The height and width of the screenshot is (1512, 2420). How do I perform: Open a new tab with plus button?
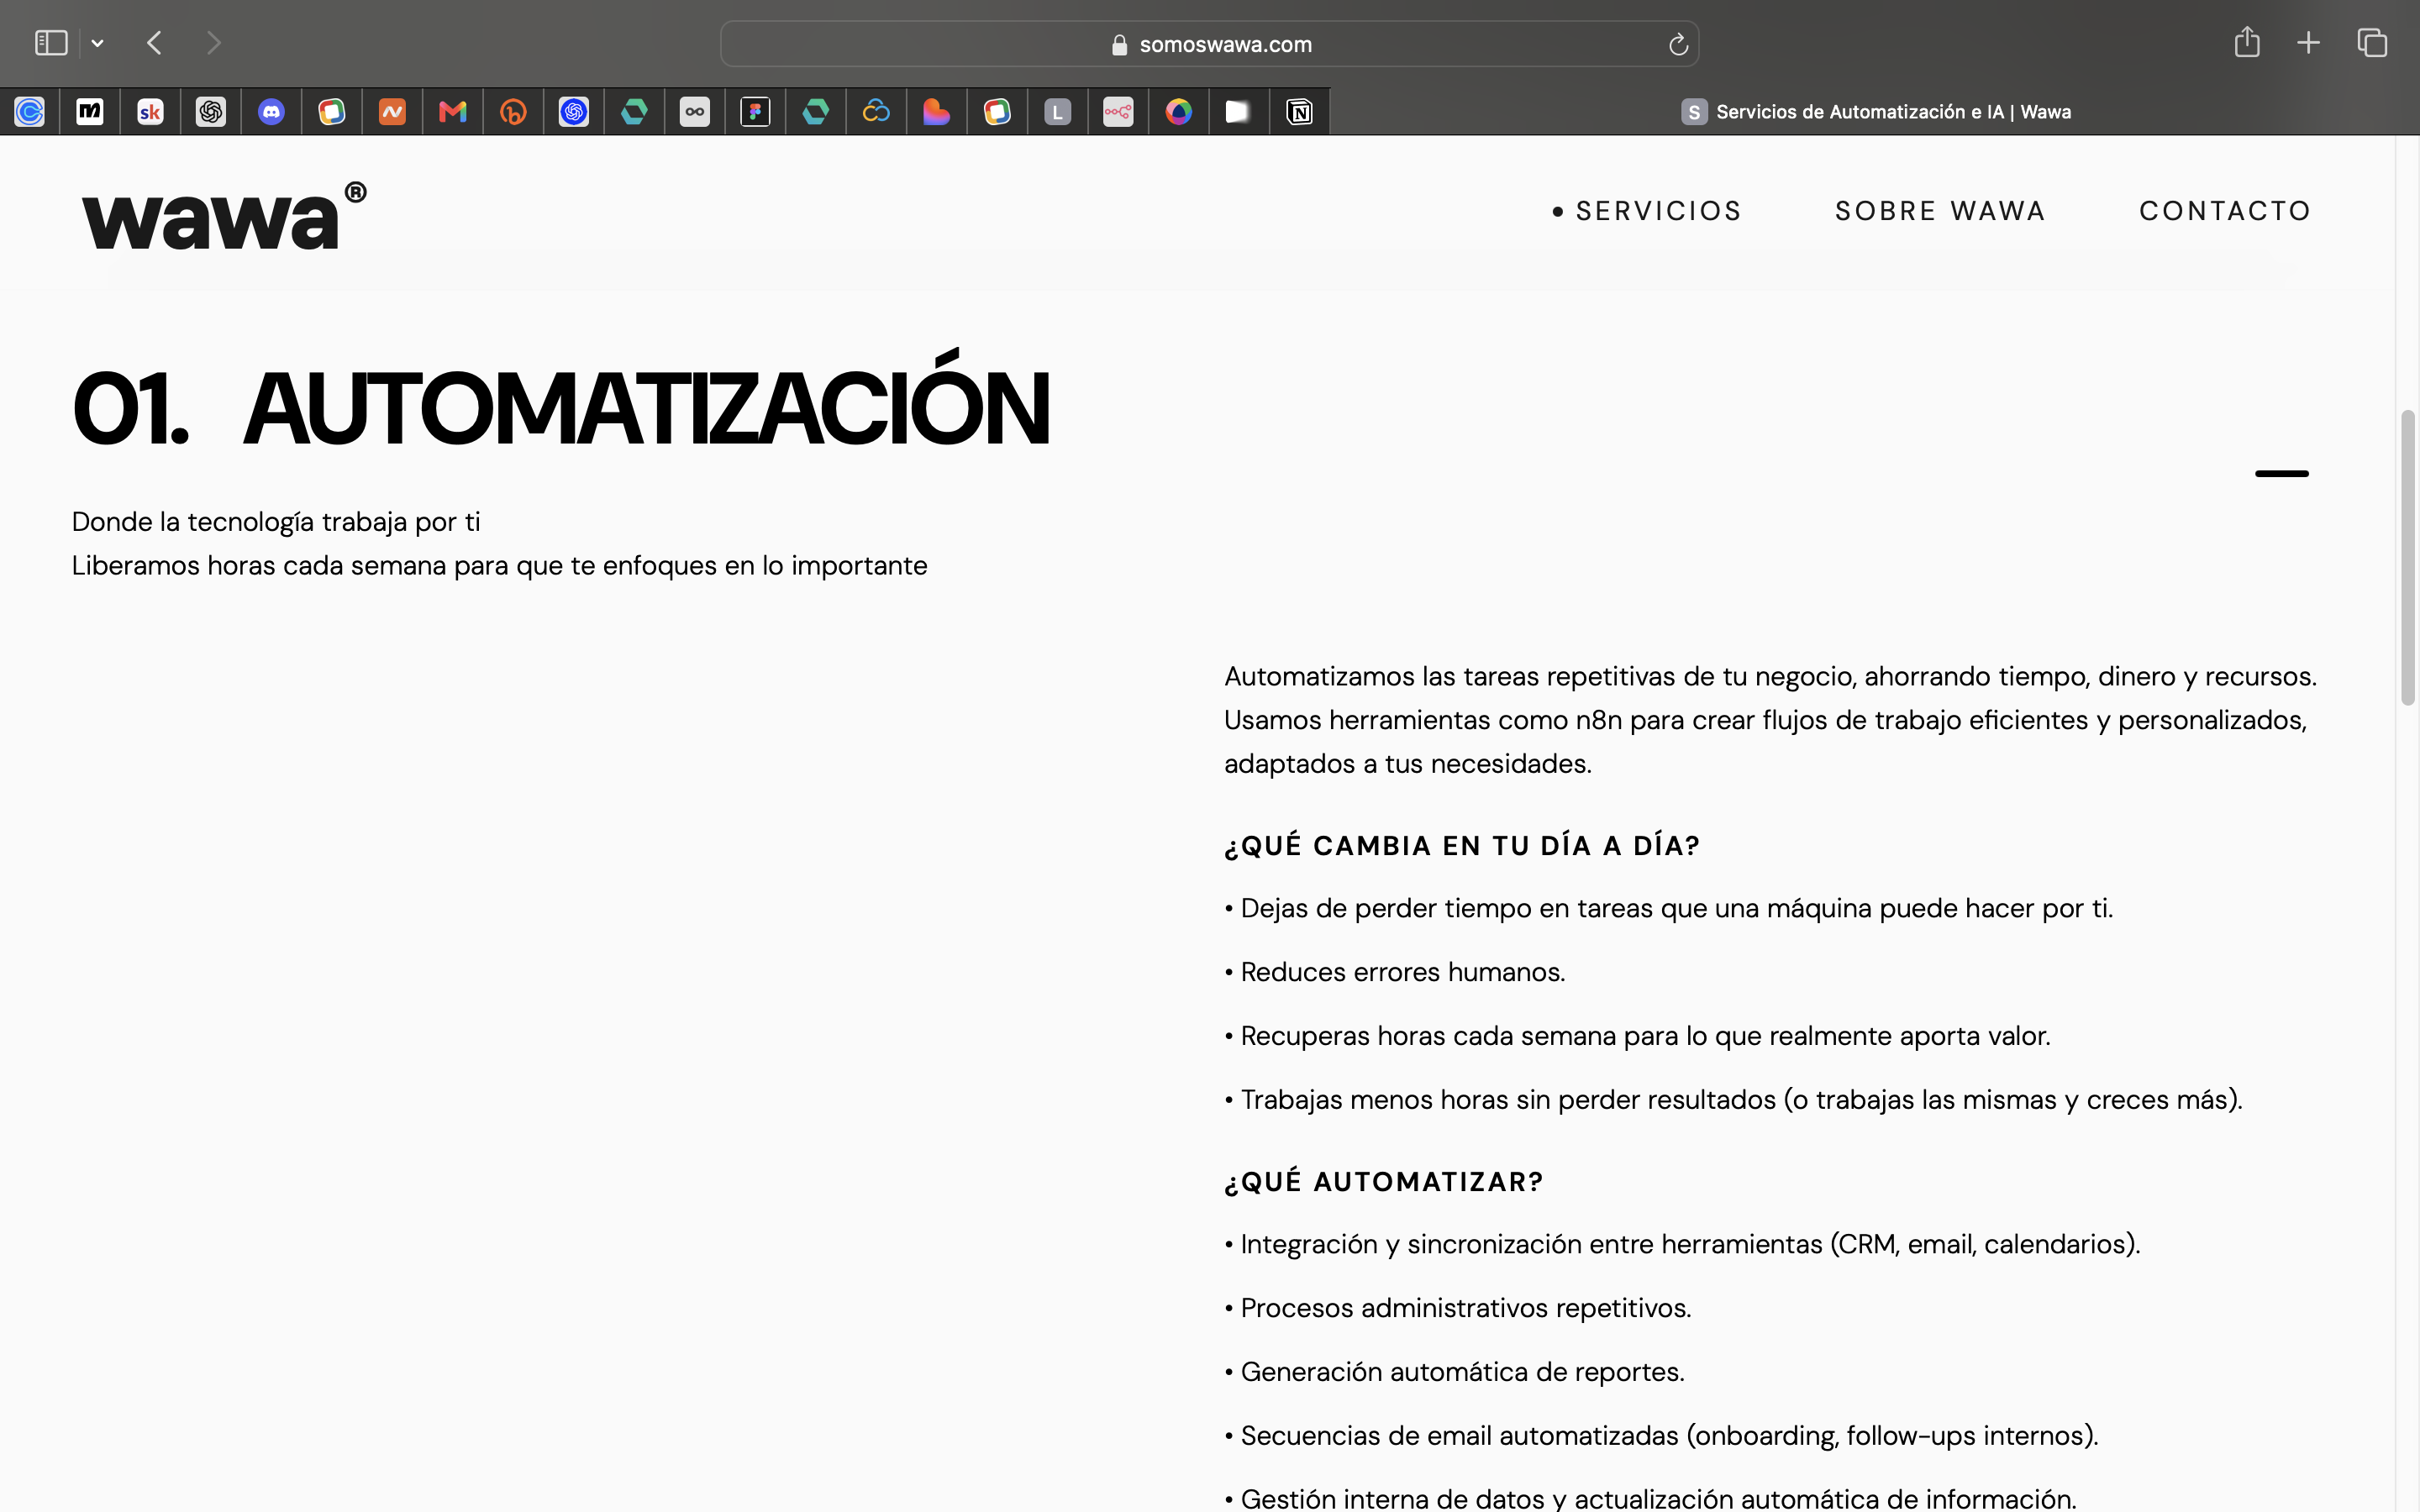coord(2308,43)
